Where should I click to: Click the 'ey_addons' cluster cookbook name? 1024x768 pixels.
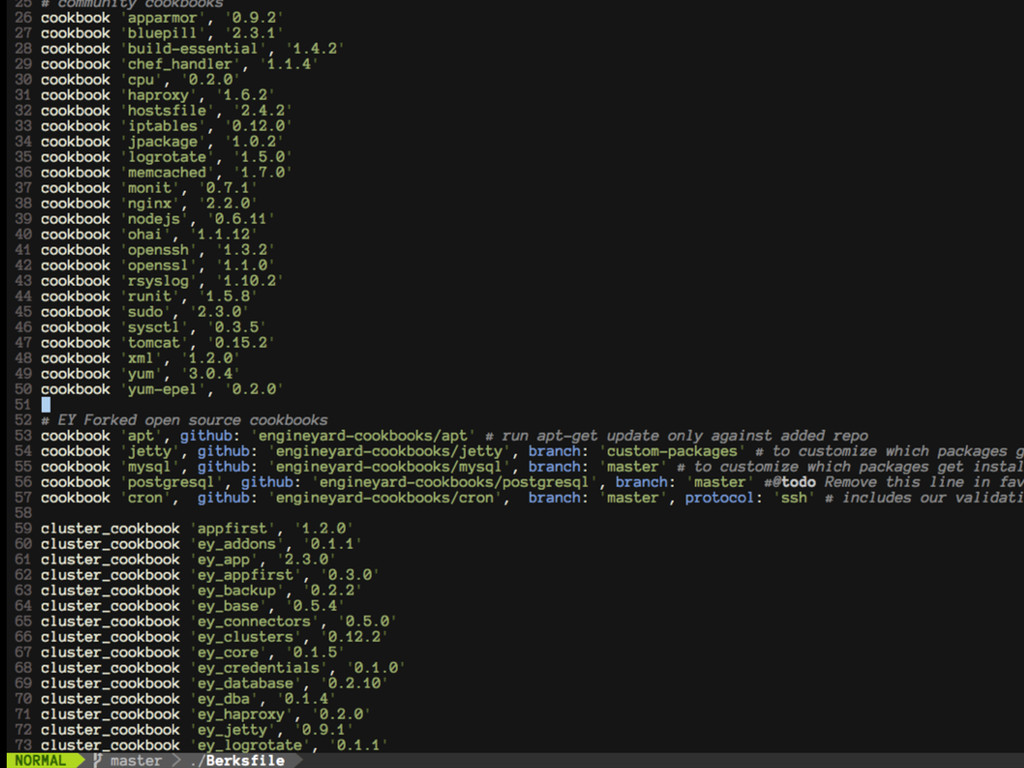tap(236, 544)
